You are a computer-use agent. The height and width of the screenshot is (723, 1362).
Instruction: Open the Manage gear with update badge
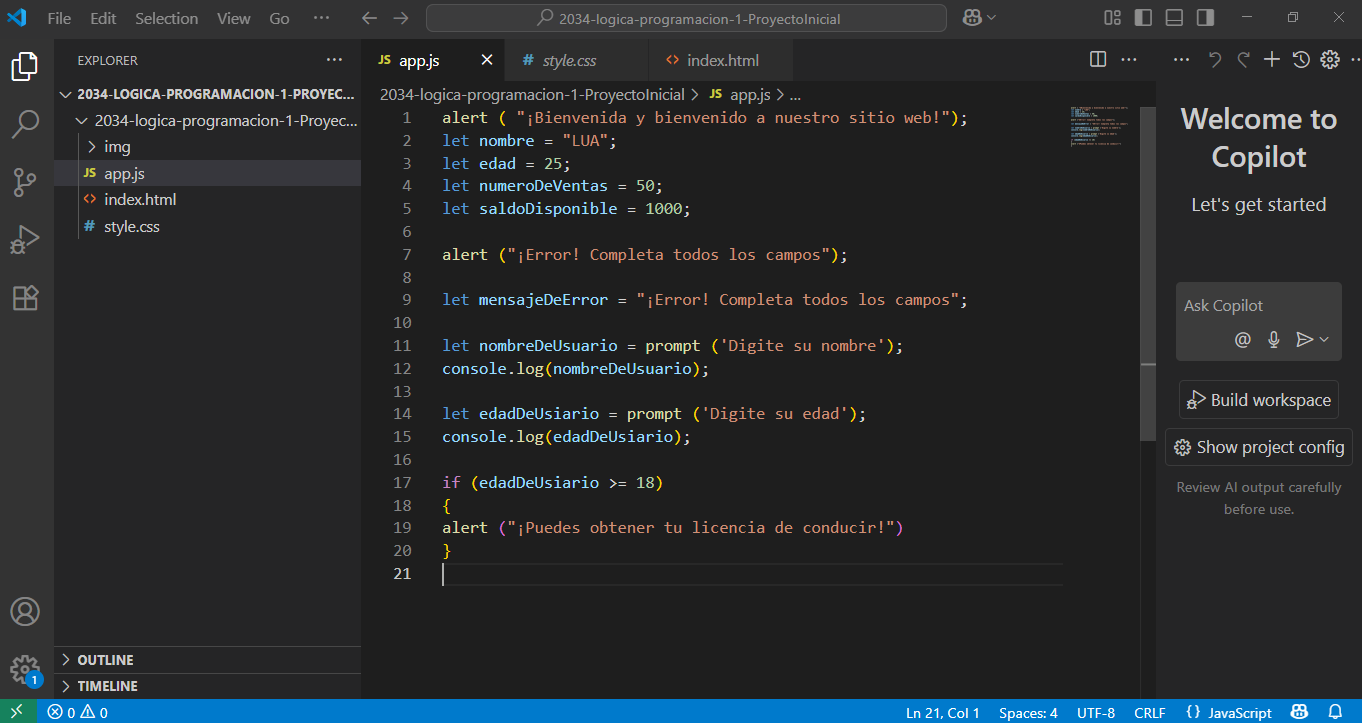coord(25,669)
